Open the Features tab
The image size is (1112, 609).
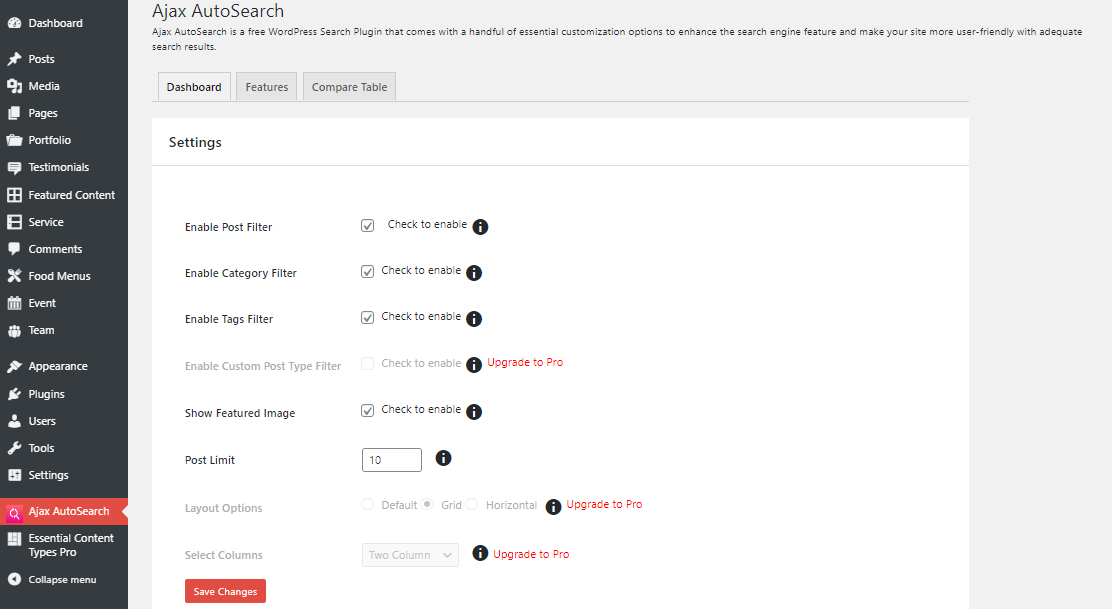click(x=267, y=86)
